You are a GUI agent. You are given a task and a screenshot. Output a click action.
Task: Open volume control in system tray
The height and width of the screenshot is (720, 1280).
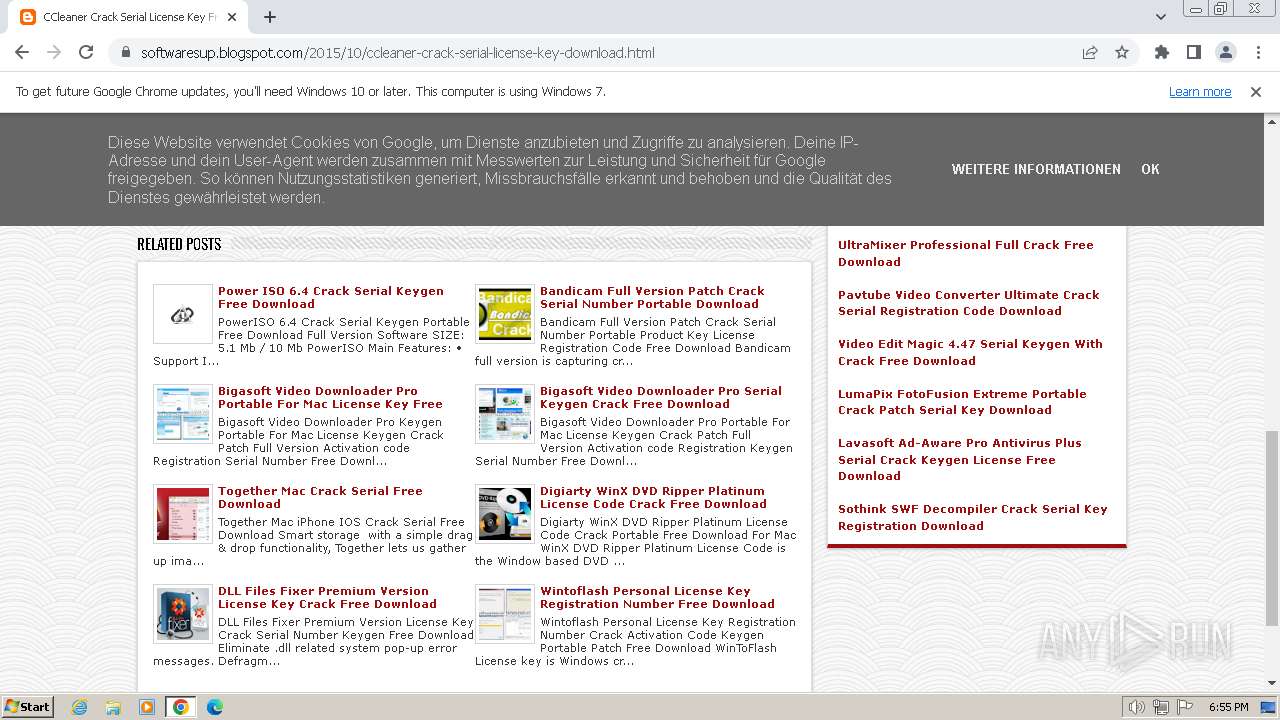click(x=1137, y=707)
